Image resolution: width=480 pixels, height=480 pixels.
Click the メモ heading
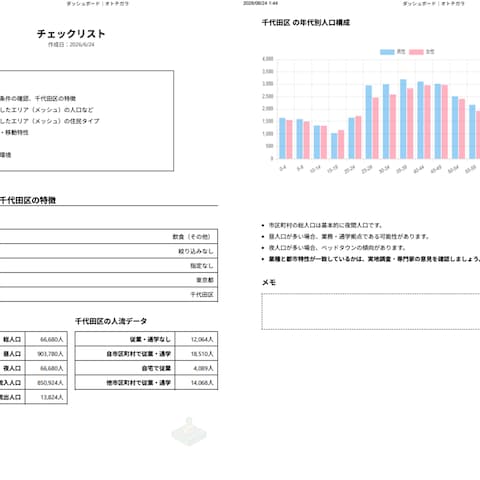[269, 283]
